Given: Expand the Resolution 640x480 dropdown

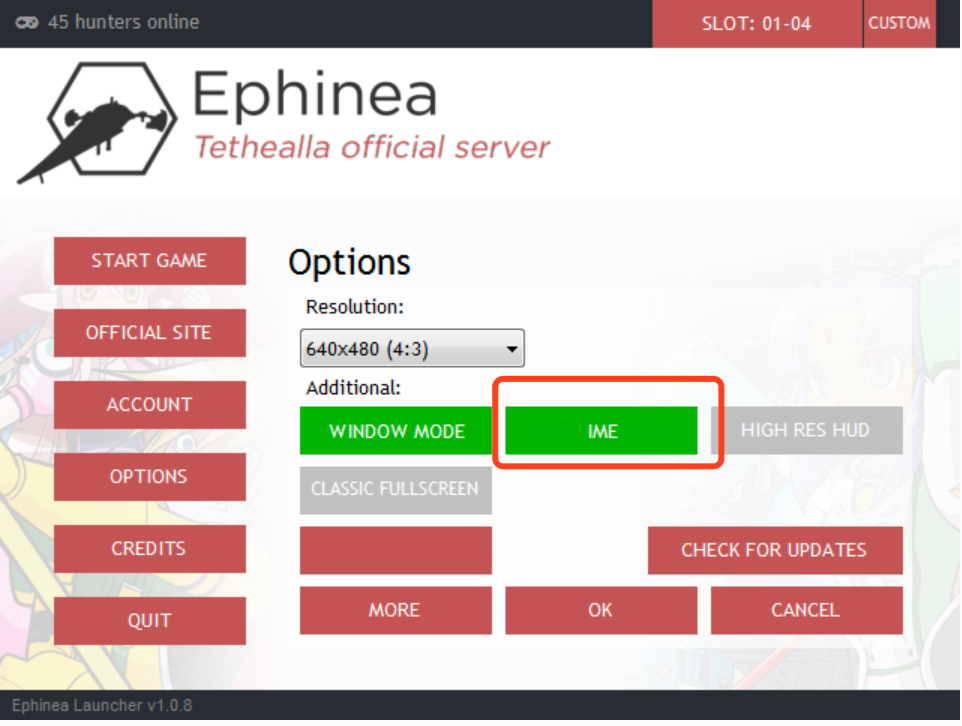Looking at the screenshot, I should point(412,350).
